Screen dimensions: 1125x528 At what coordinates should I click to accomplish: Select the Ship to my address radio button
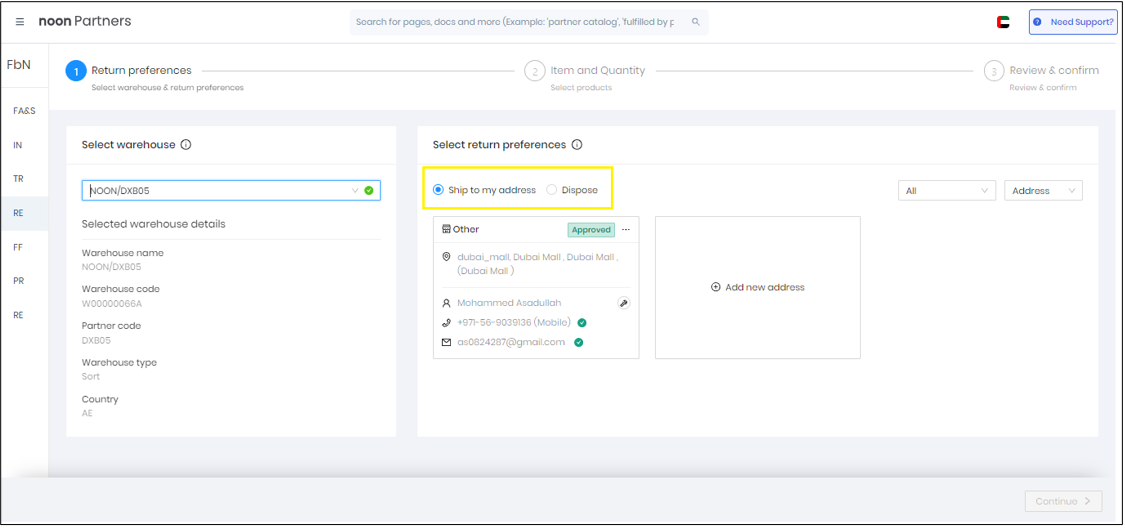click(438, 190)
